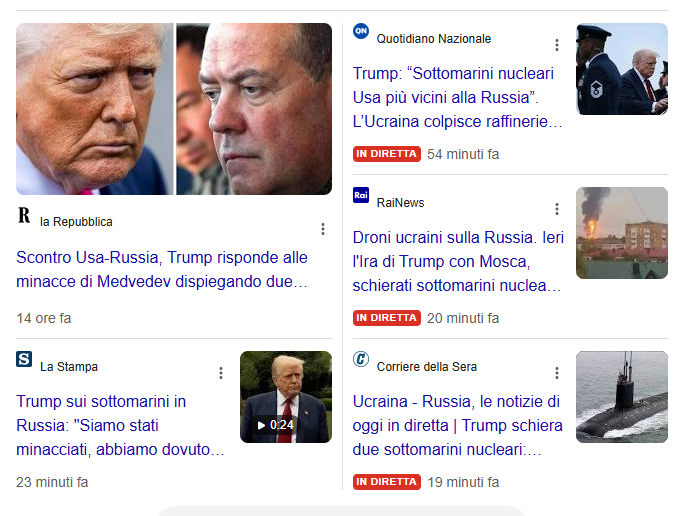Click the Quotidiano Nazionale QN logo icon
Screen dimensions: 691x516
[x=361, y=31]
